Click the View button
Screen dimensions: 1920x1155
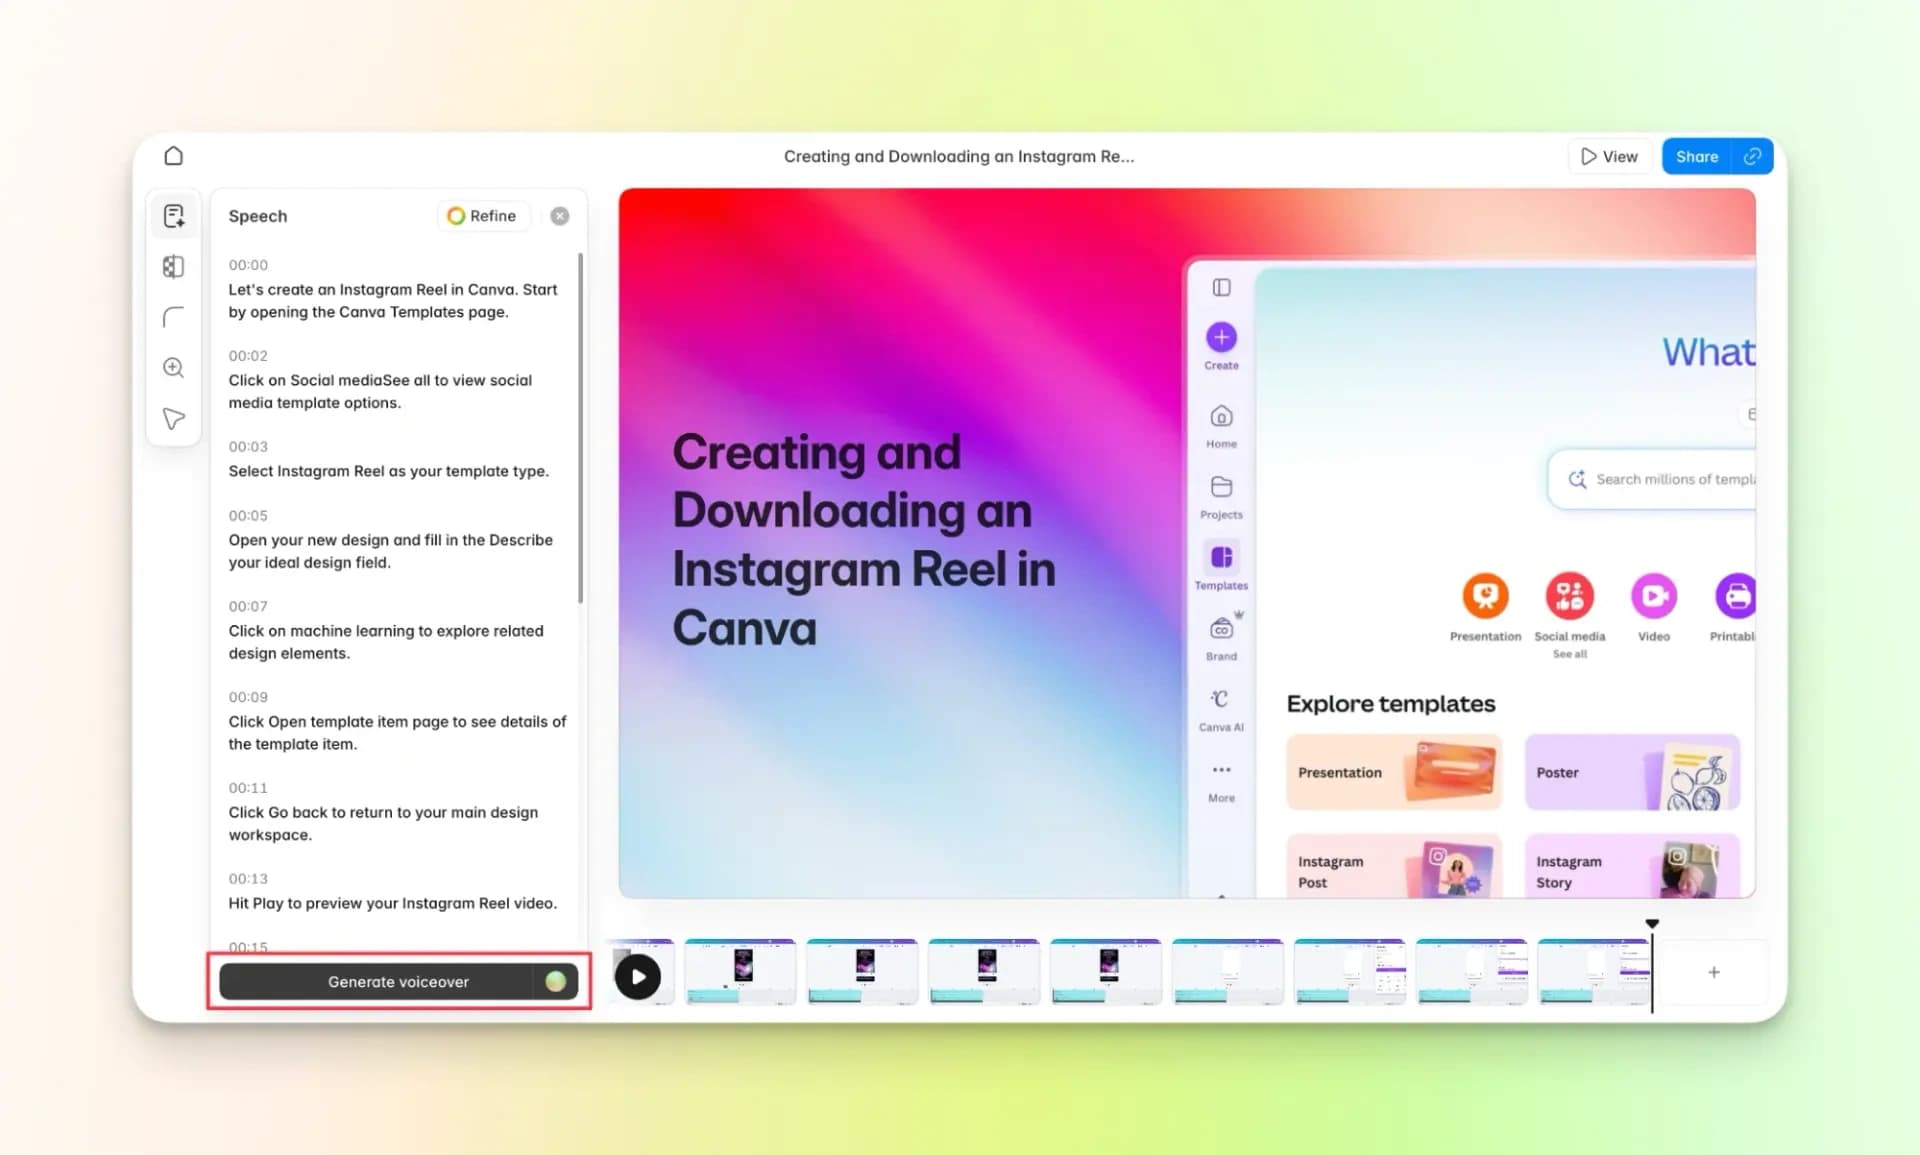[1610, 156]
